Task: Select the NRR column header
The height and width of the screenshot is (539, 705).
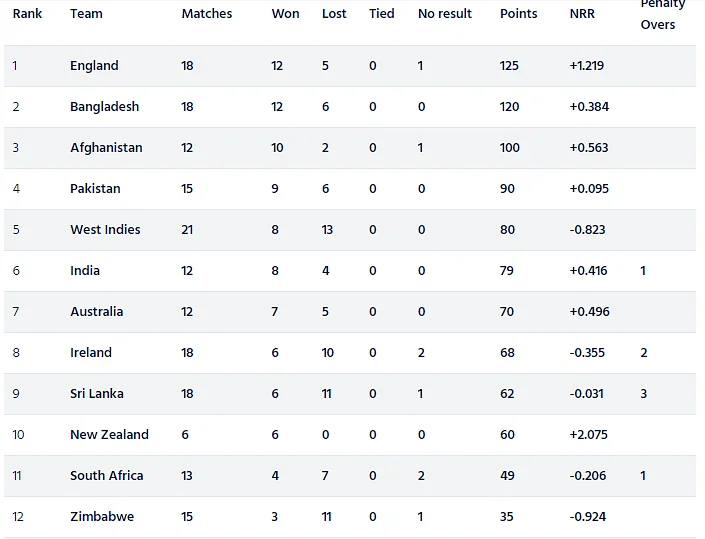Action: point(582,14)
